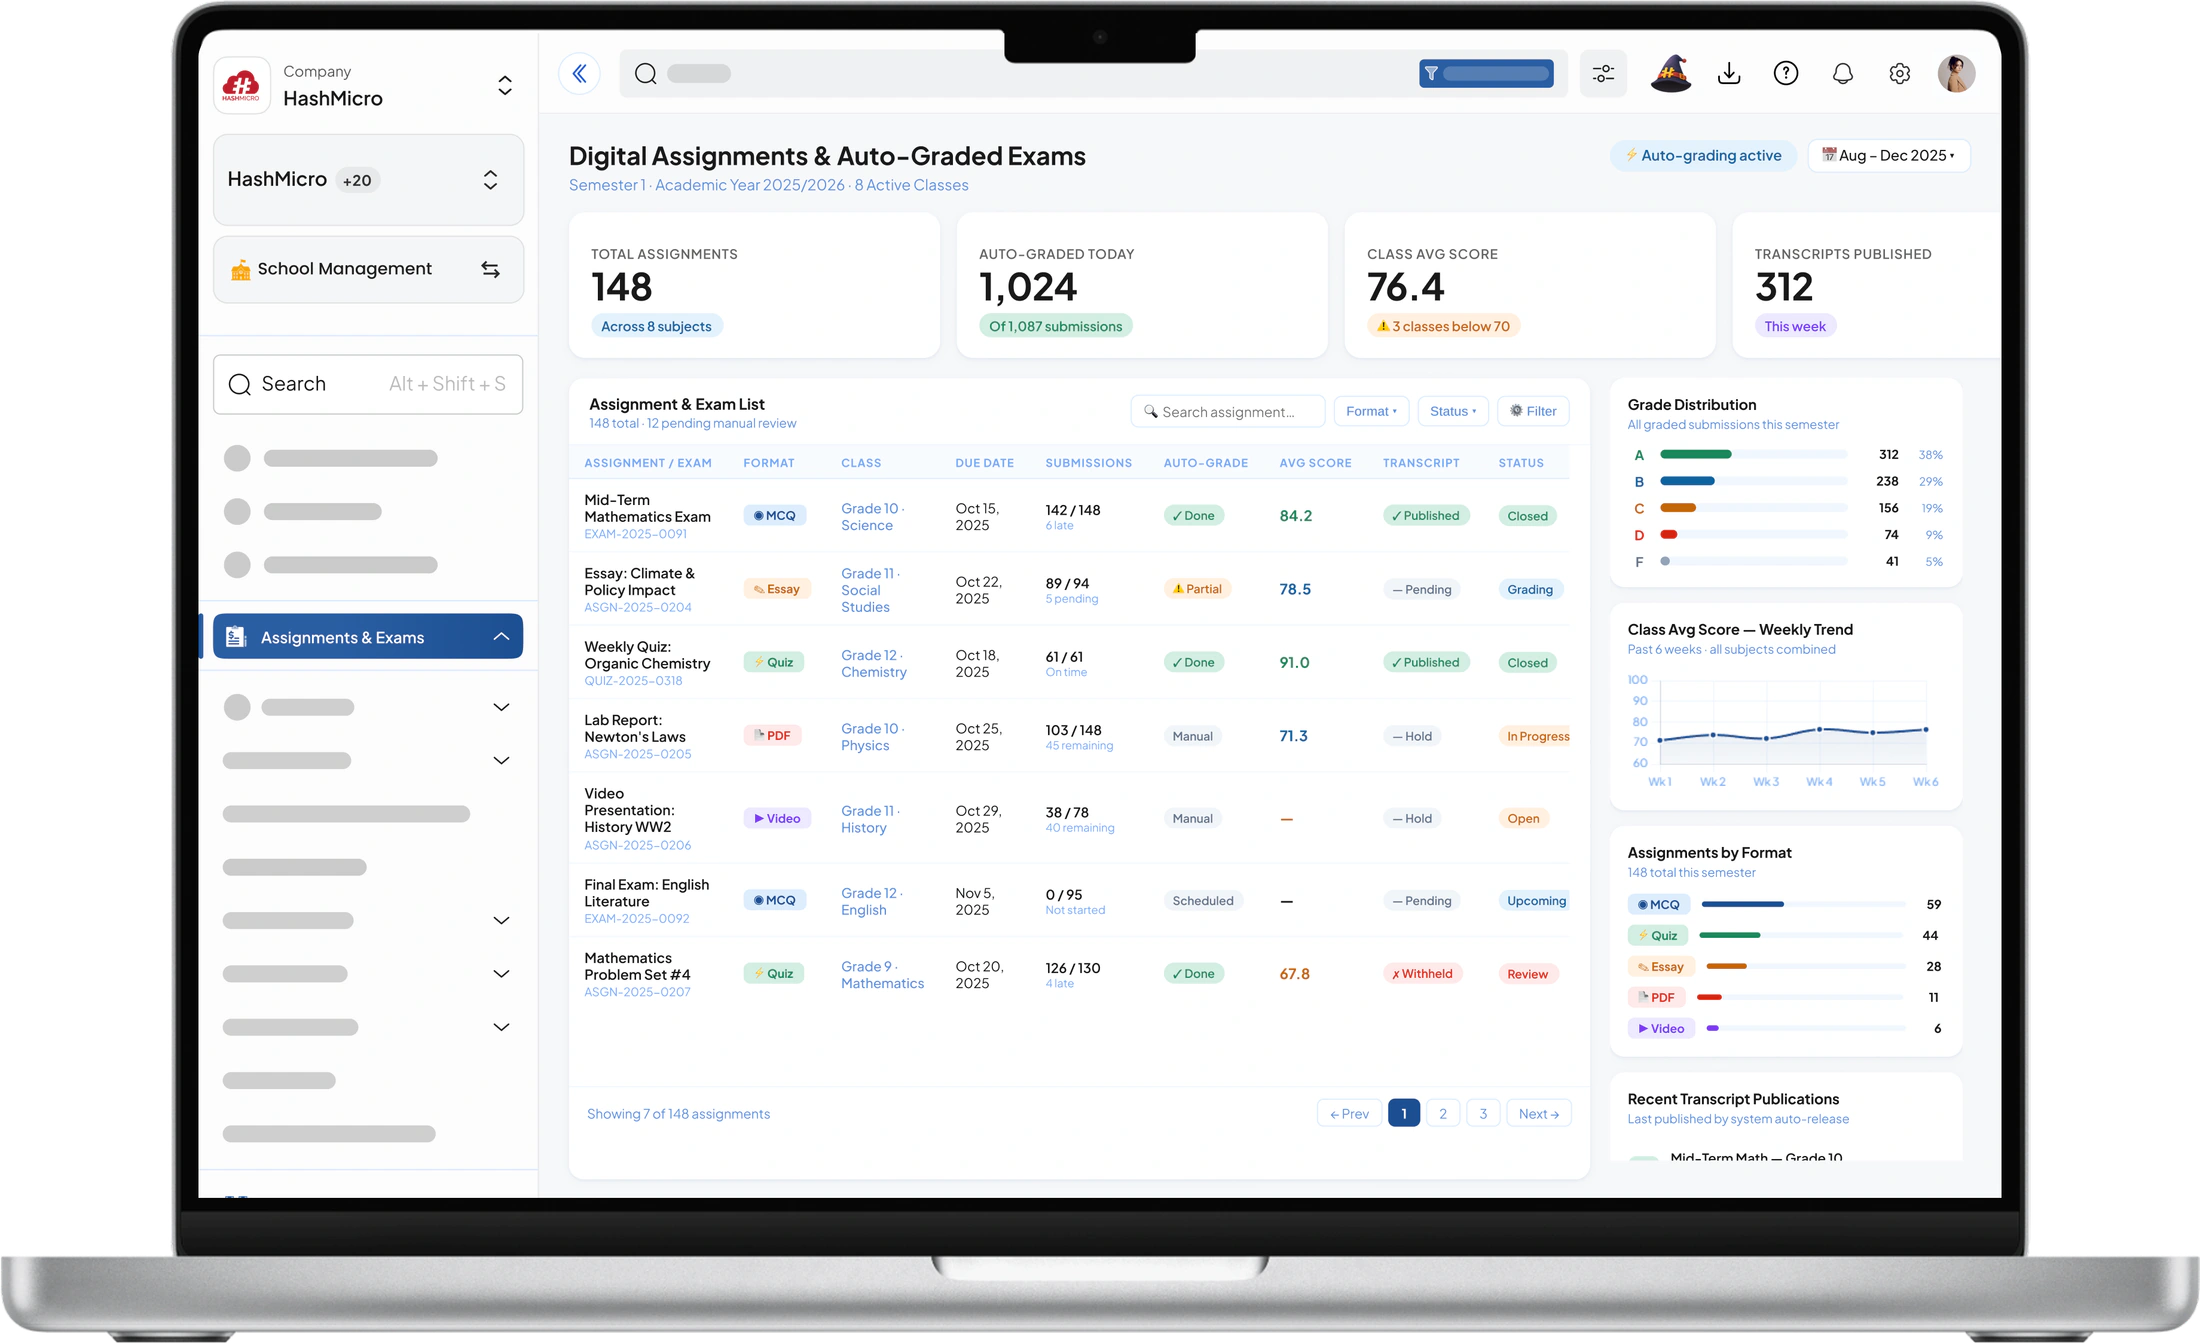Open the Aug – Dec 2025 date range dropdown

1888,156
